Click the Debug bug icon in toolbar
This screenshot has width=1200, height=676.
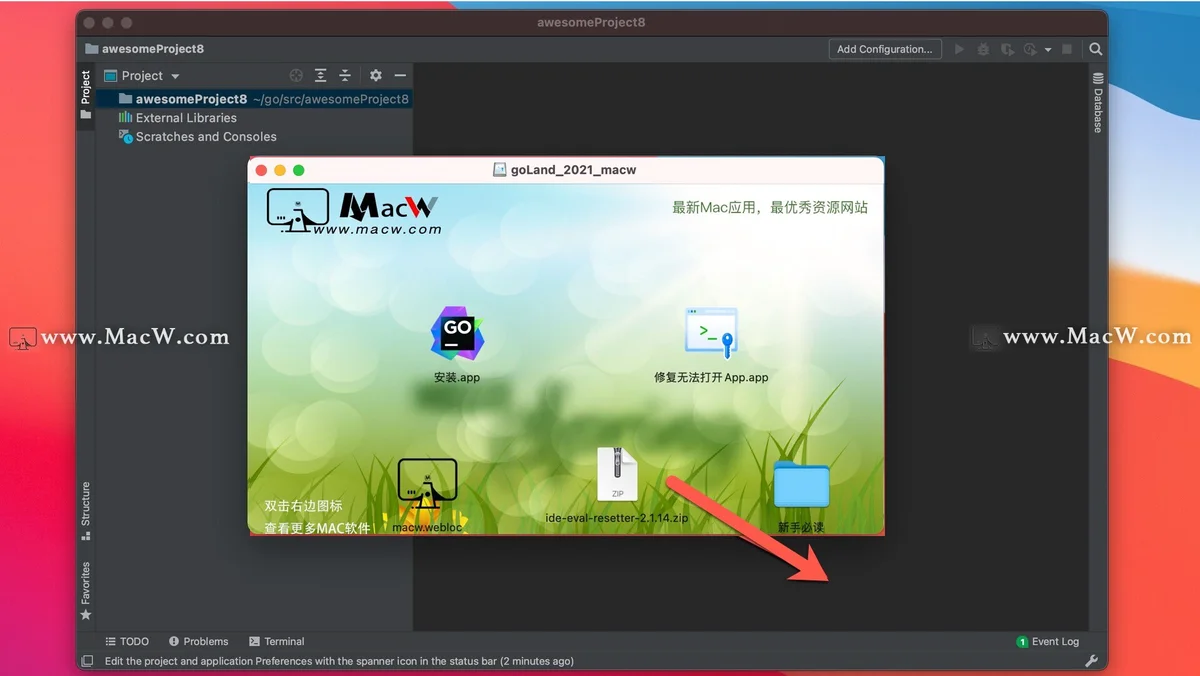tap(983, 49)
